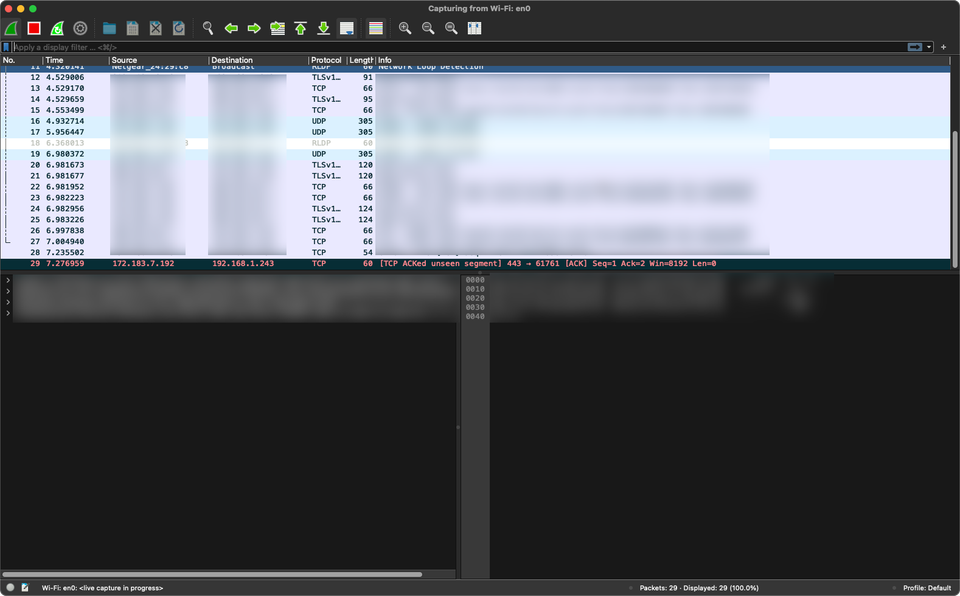960x596 pixels.
Task: Expand the first packet details tree row
Action: [8, 280]
